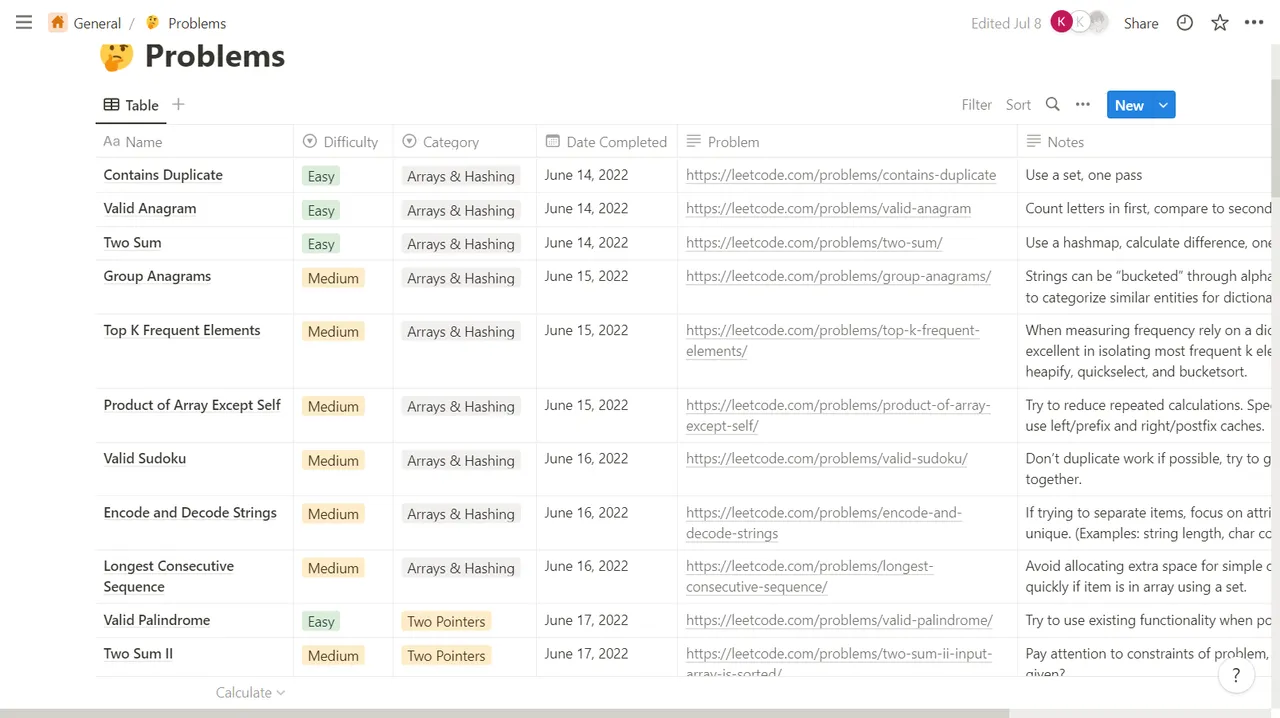The height and width of the screenshot is (718, 1280).
Task: Open the help question mark button
Action: tap(1236, 676)
